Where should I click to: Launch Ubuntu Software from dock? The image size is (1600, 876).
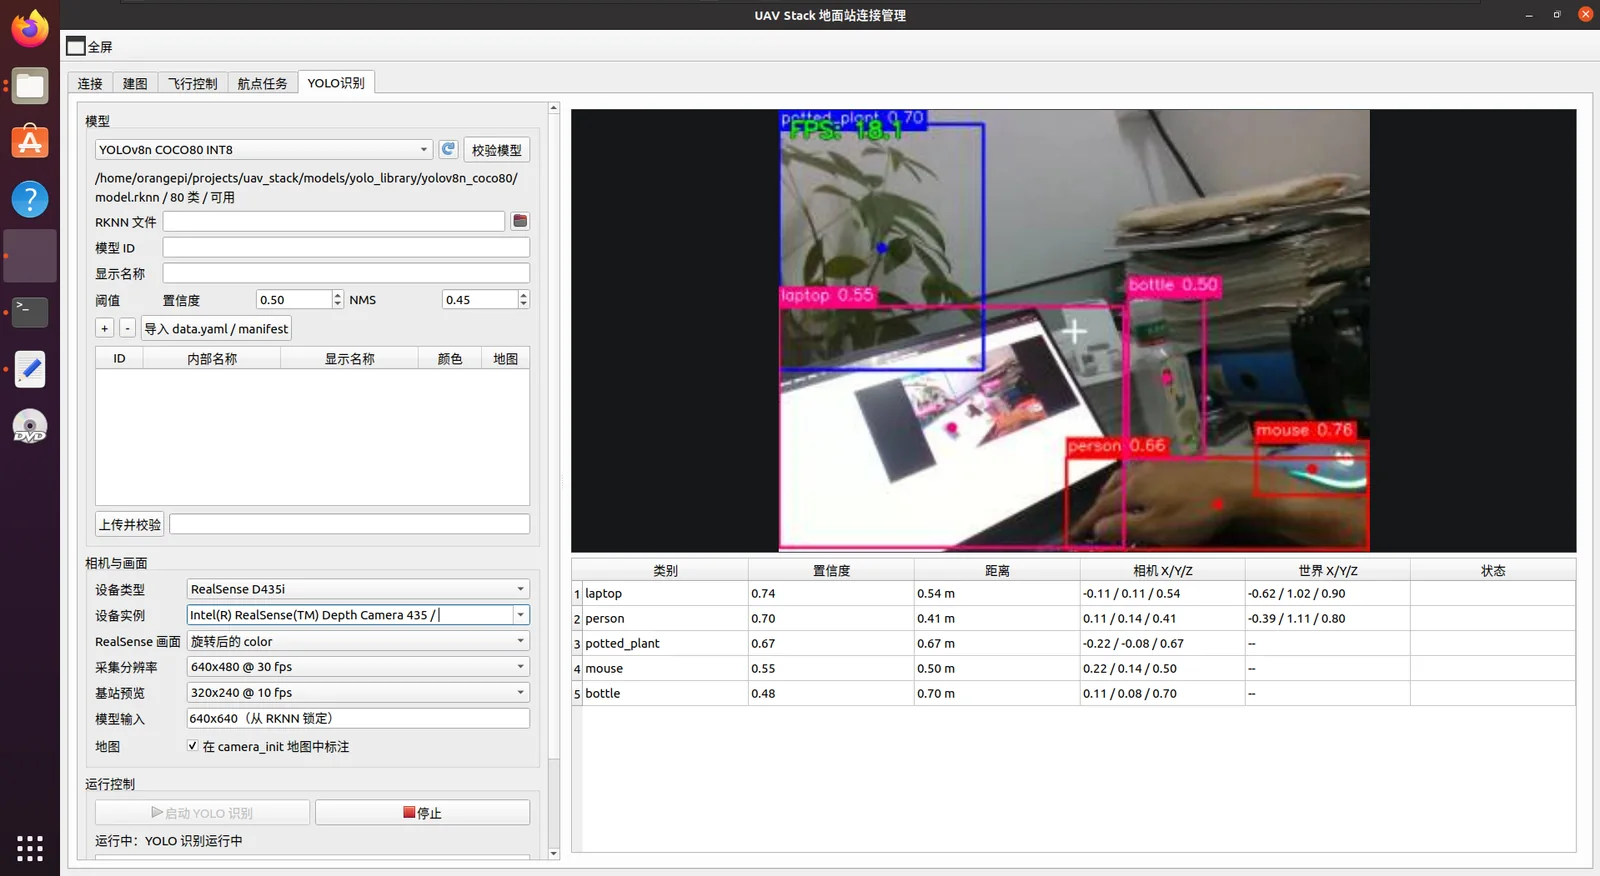(x=30, y=142)
